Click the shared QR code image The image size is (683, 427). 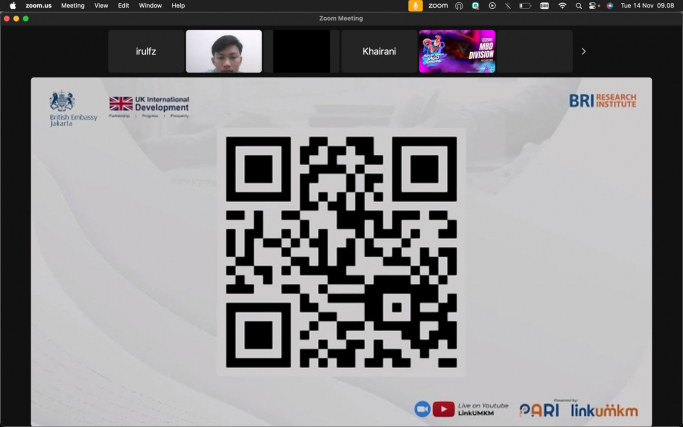341,252
